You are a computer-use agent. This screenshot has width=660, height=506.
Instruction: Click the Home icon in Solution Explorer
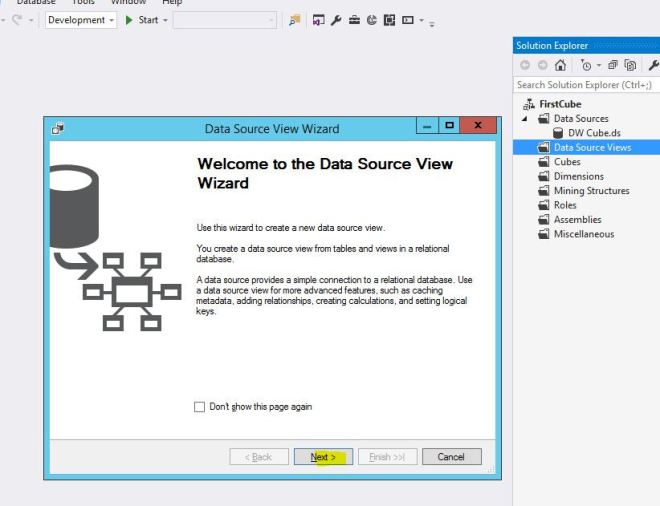[560, 66]
